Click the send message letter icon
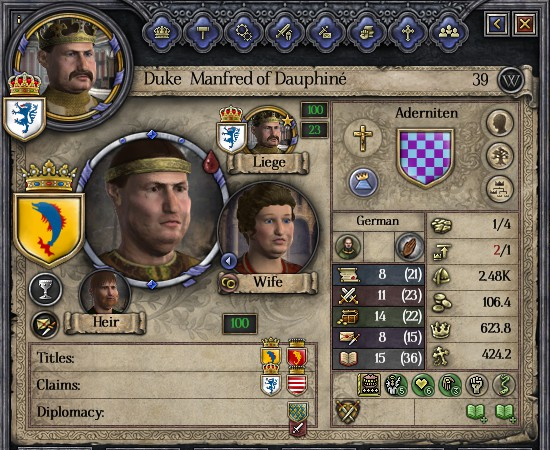 tap(45, 325)
